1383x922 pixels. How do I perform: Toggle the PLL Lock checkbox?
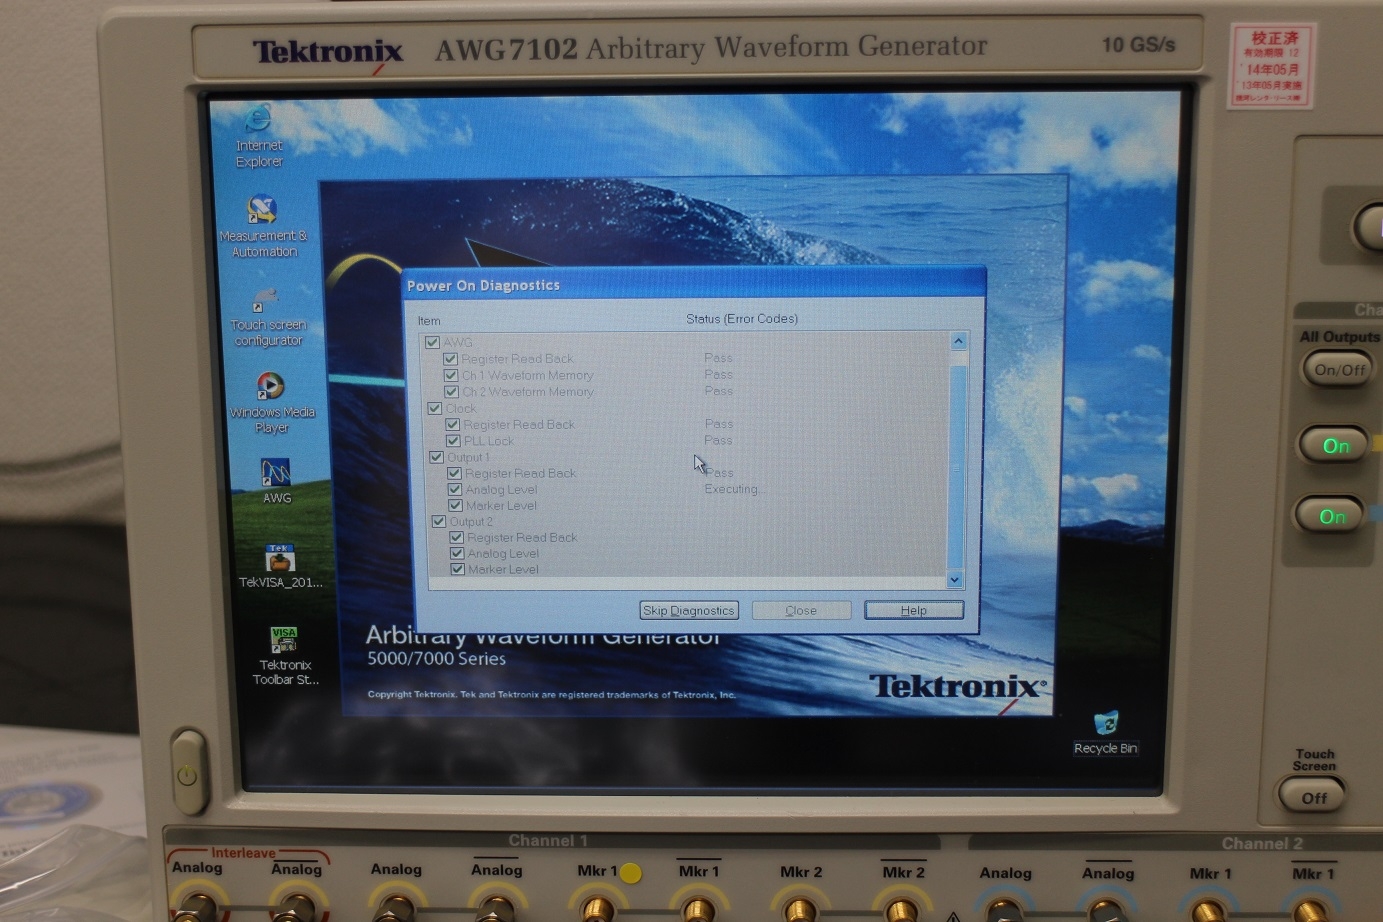[453, 440]
